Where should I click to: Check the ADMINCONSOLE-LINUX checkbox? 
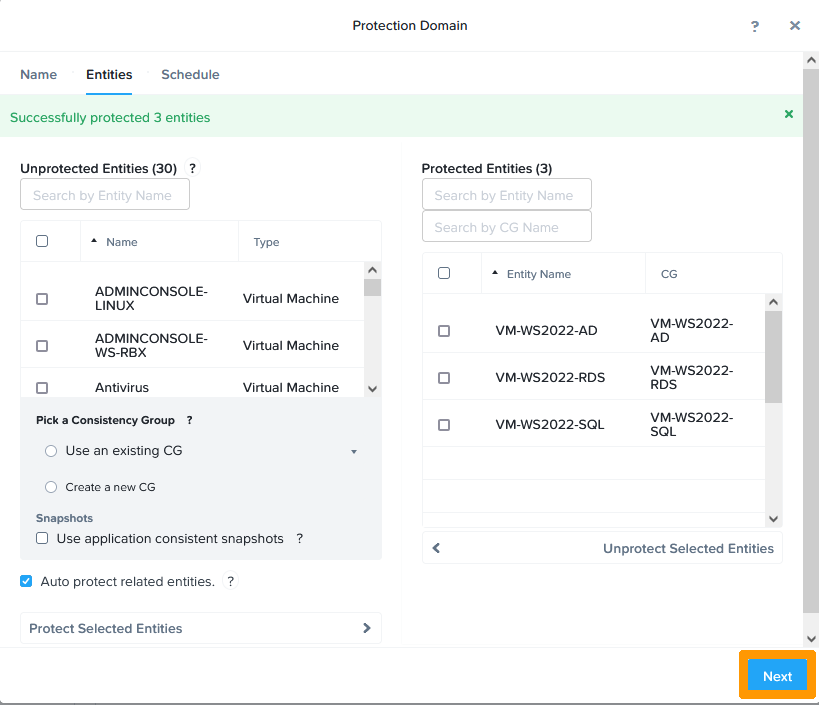point(42,299)
